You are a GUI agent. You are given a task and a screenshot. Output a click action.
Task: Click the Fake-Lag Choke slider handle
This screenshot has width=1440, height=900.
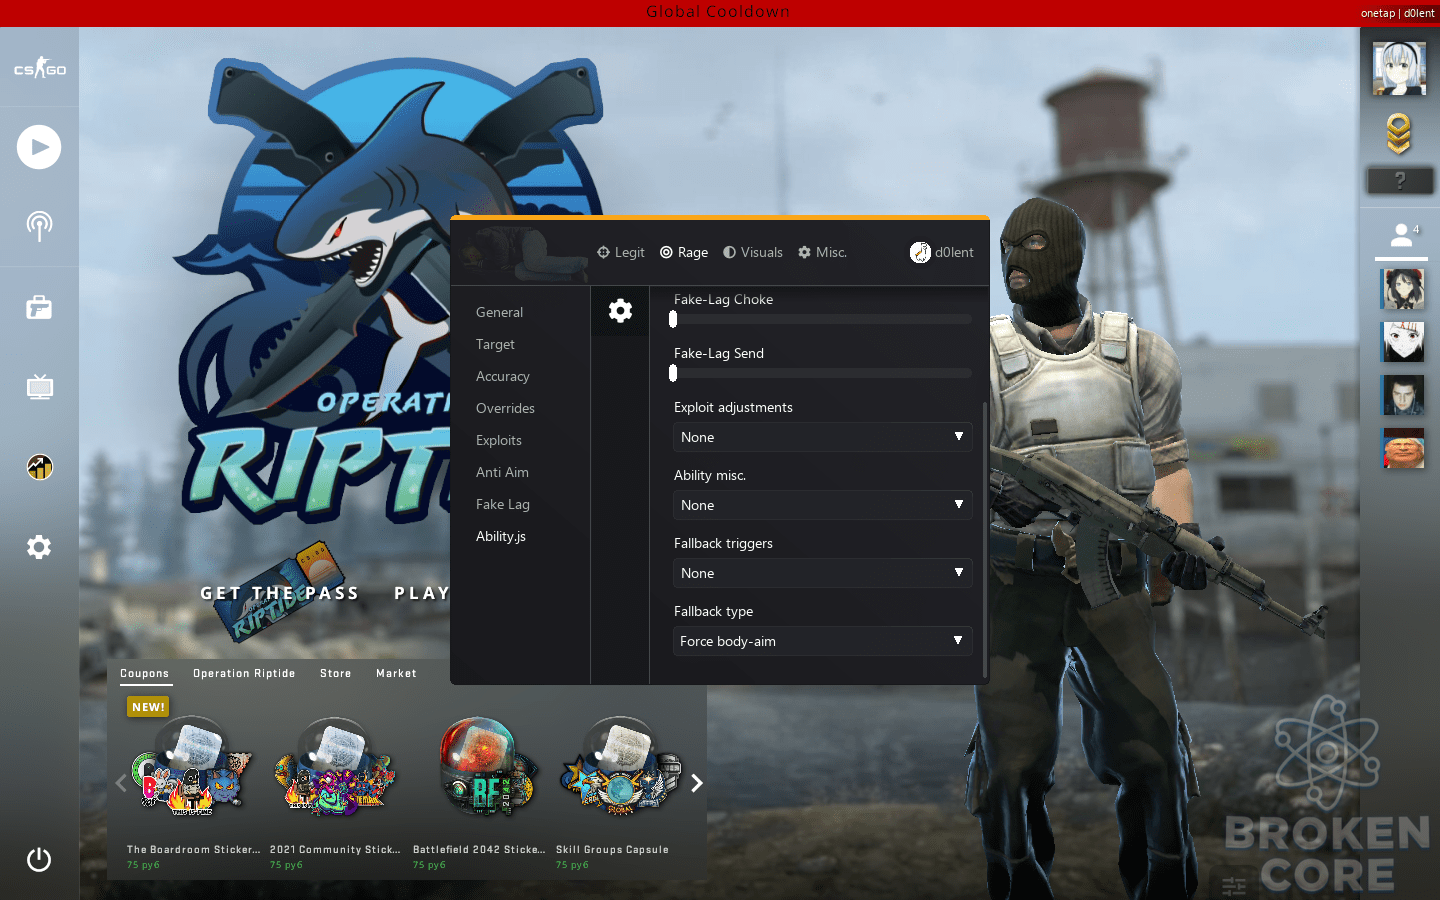click(x=673, y=319)
